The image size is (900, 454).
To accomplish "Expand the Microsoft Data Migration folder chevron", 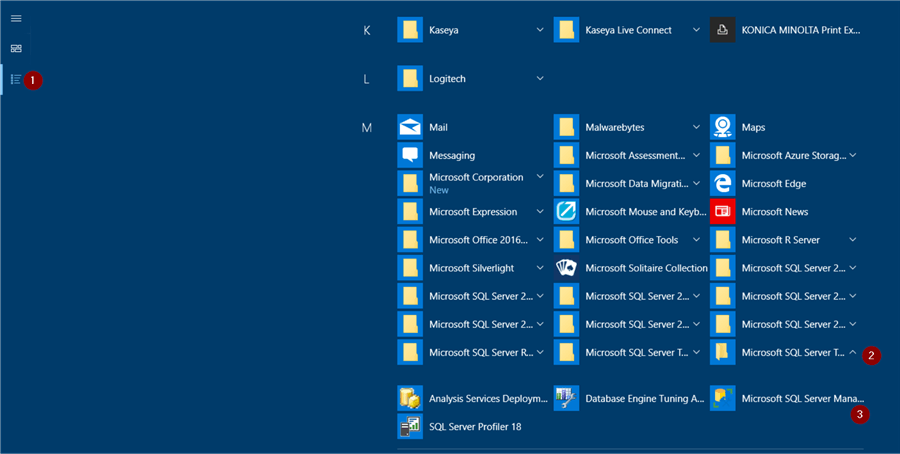I will [696, 183].
